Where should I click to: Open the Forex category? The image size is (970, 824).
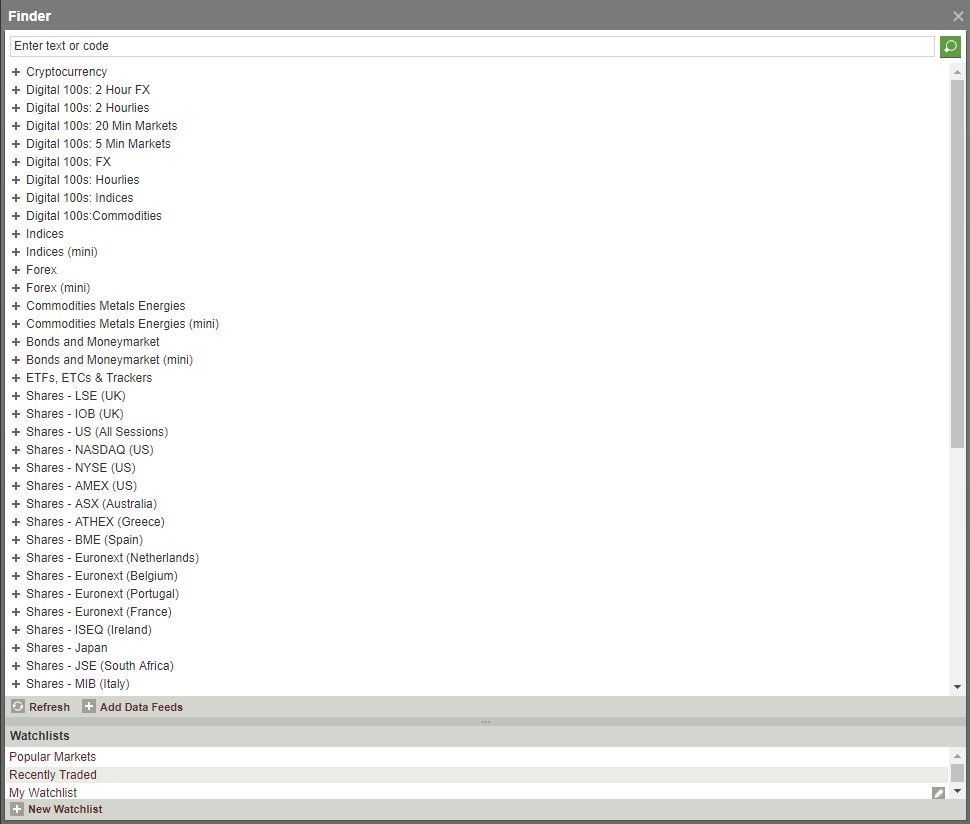tap(41, 270)
